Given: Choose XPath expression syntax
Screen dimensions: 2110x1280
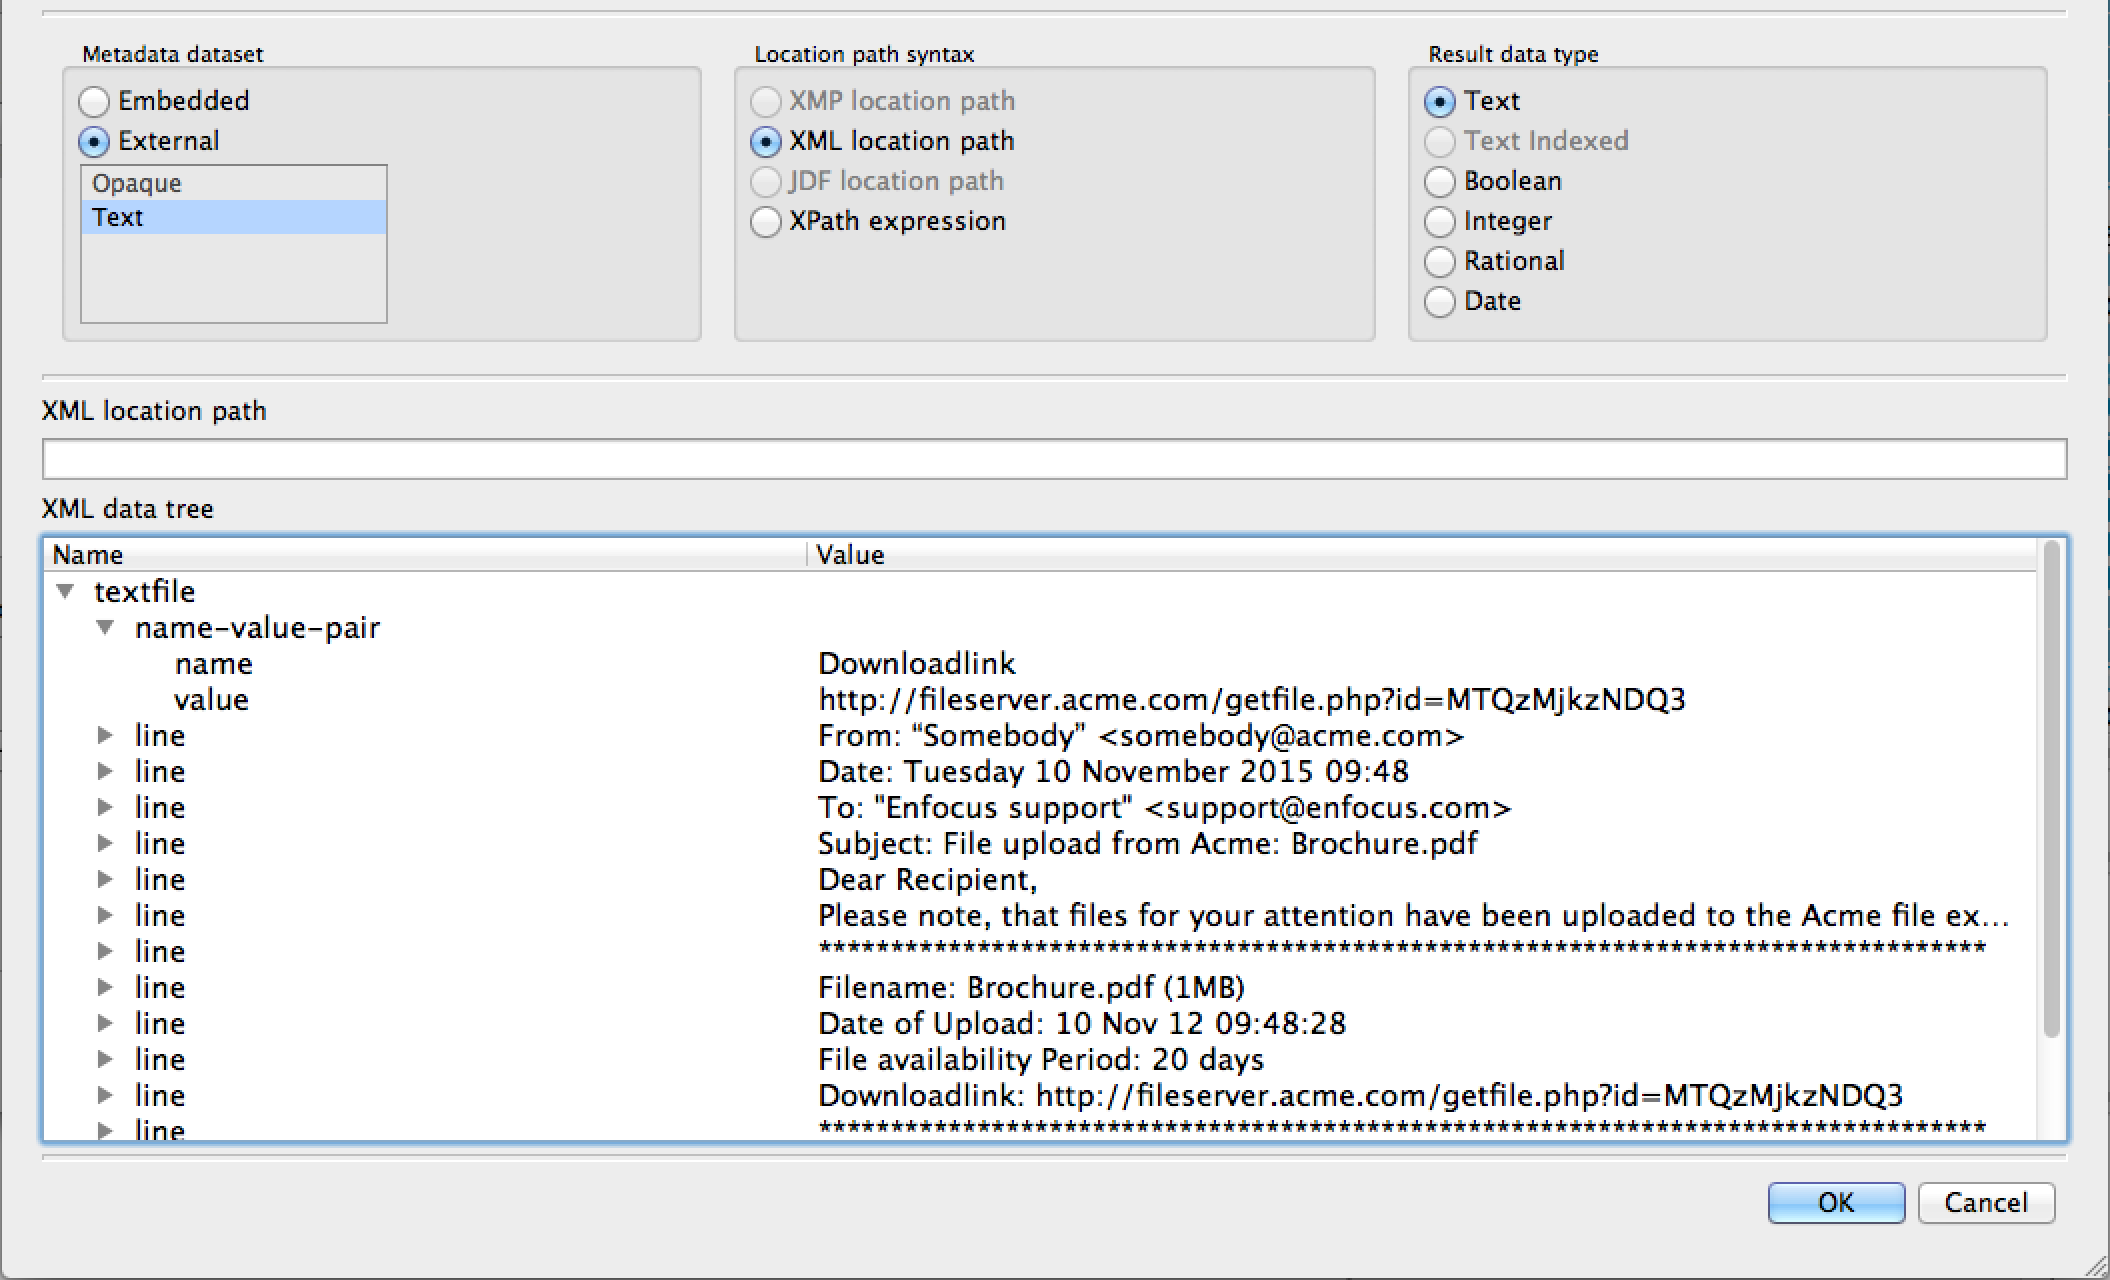Looking at the screenshot, I should click(x=766, y=222).
